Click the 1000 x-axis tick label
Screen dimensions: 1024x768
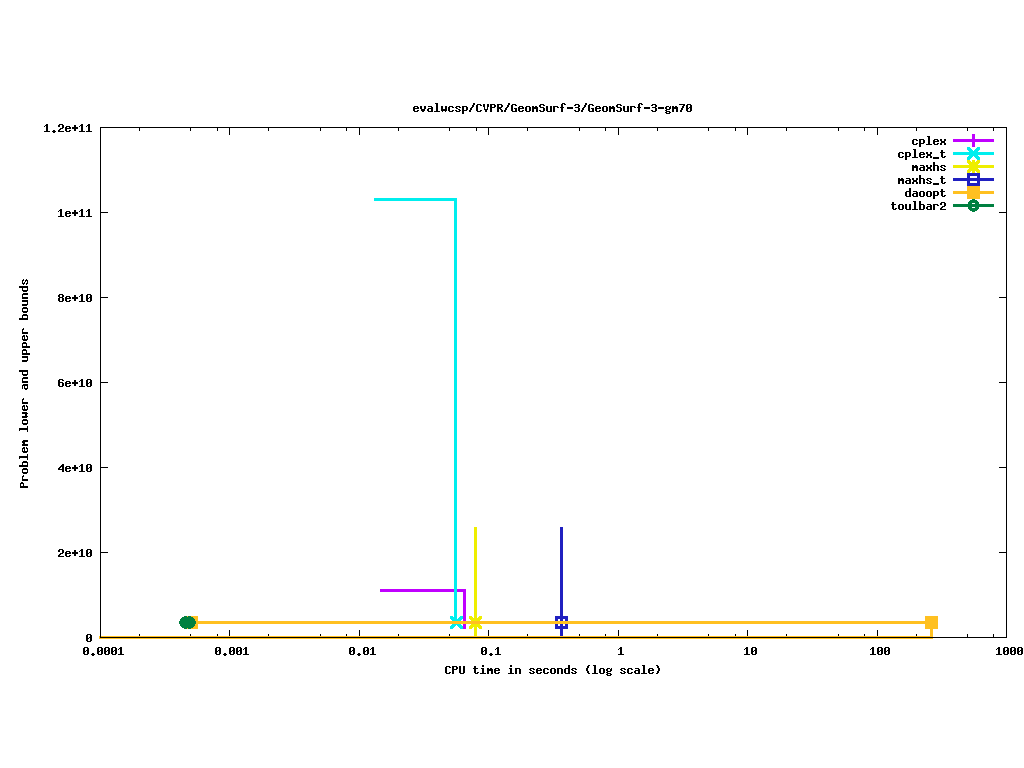1007,651
